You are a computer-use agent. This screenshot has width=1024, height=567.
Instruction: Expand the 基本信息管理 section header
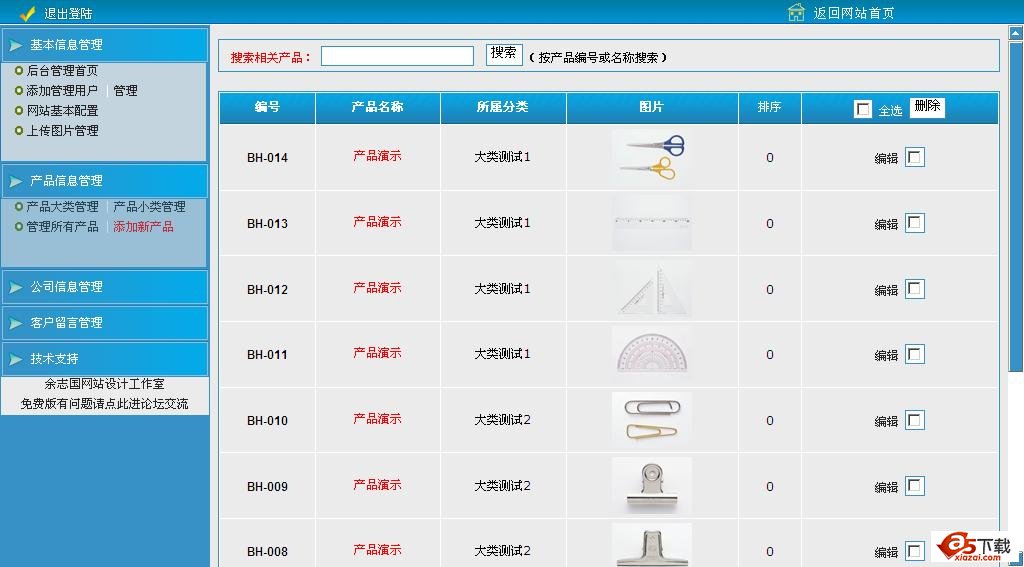(x=104, y=45)
